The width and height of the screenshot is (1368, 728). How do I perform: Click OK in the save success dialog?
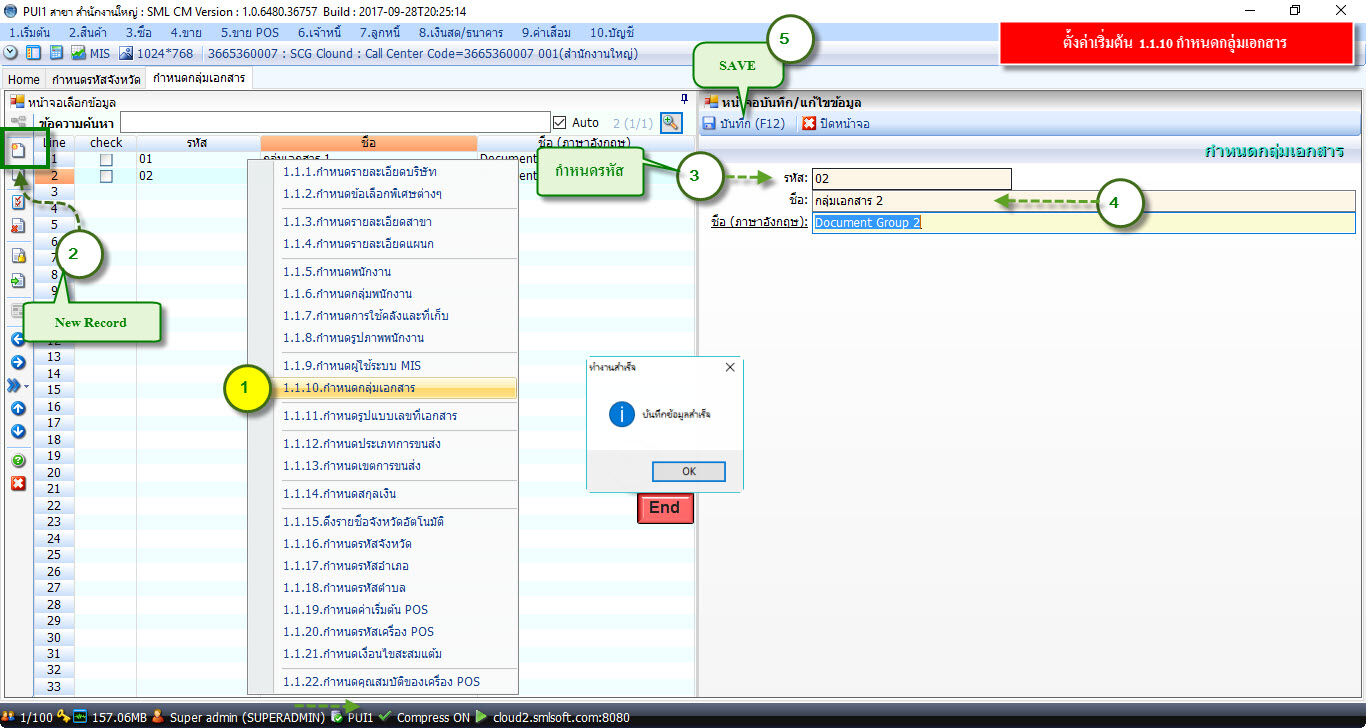(x=689, y=471)
